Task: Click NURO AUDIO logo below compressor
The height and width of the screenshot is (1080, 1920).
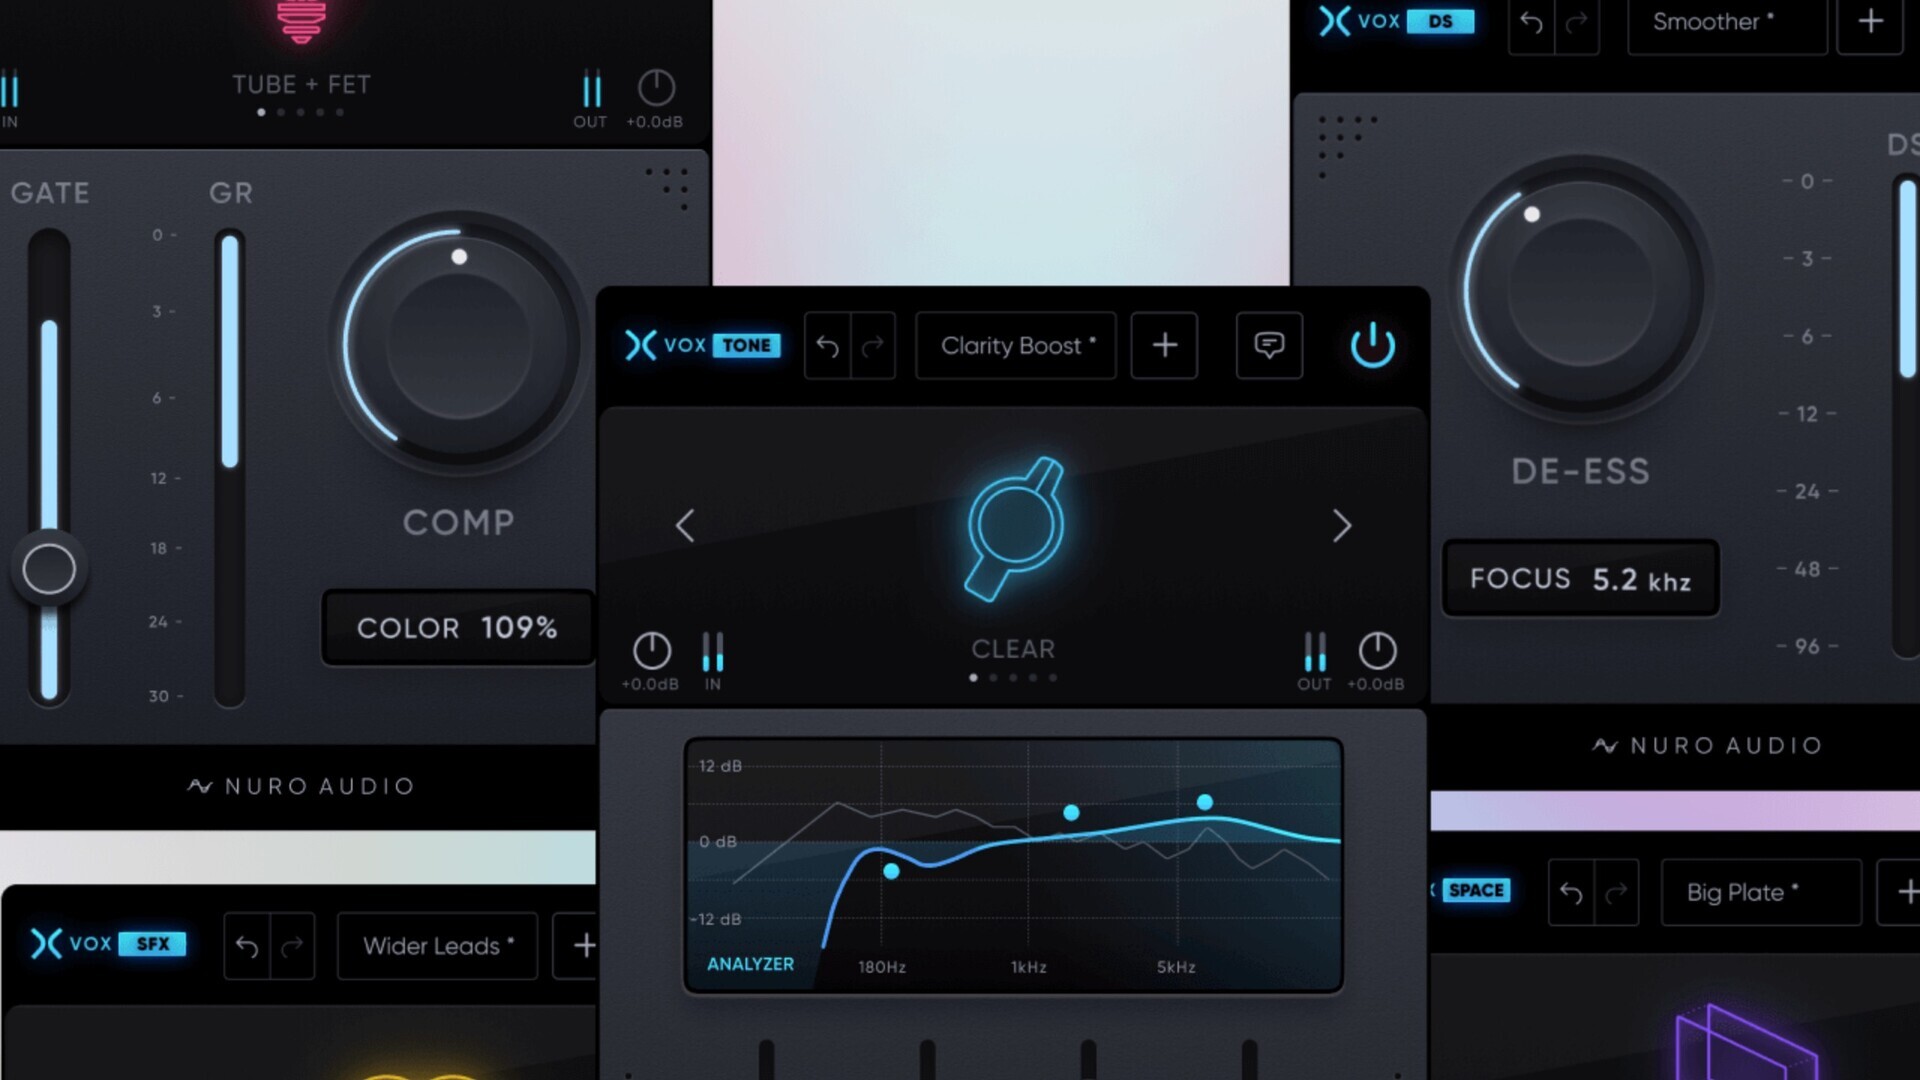Action: pos(300,786)
